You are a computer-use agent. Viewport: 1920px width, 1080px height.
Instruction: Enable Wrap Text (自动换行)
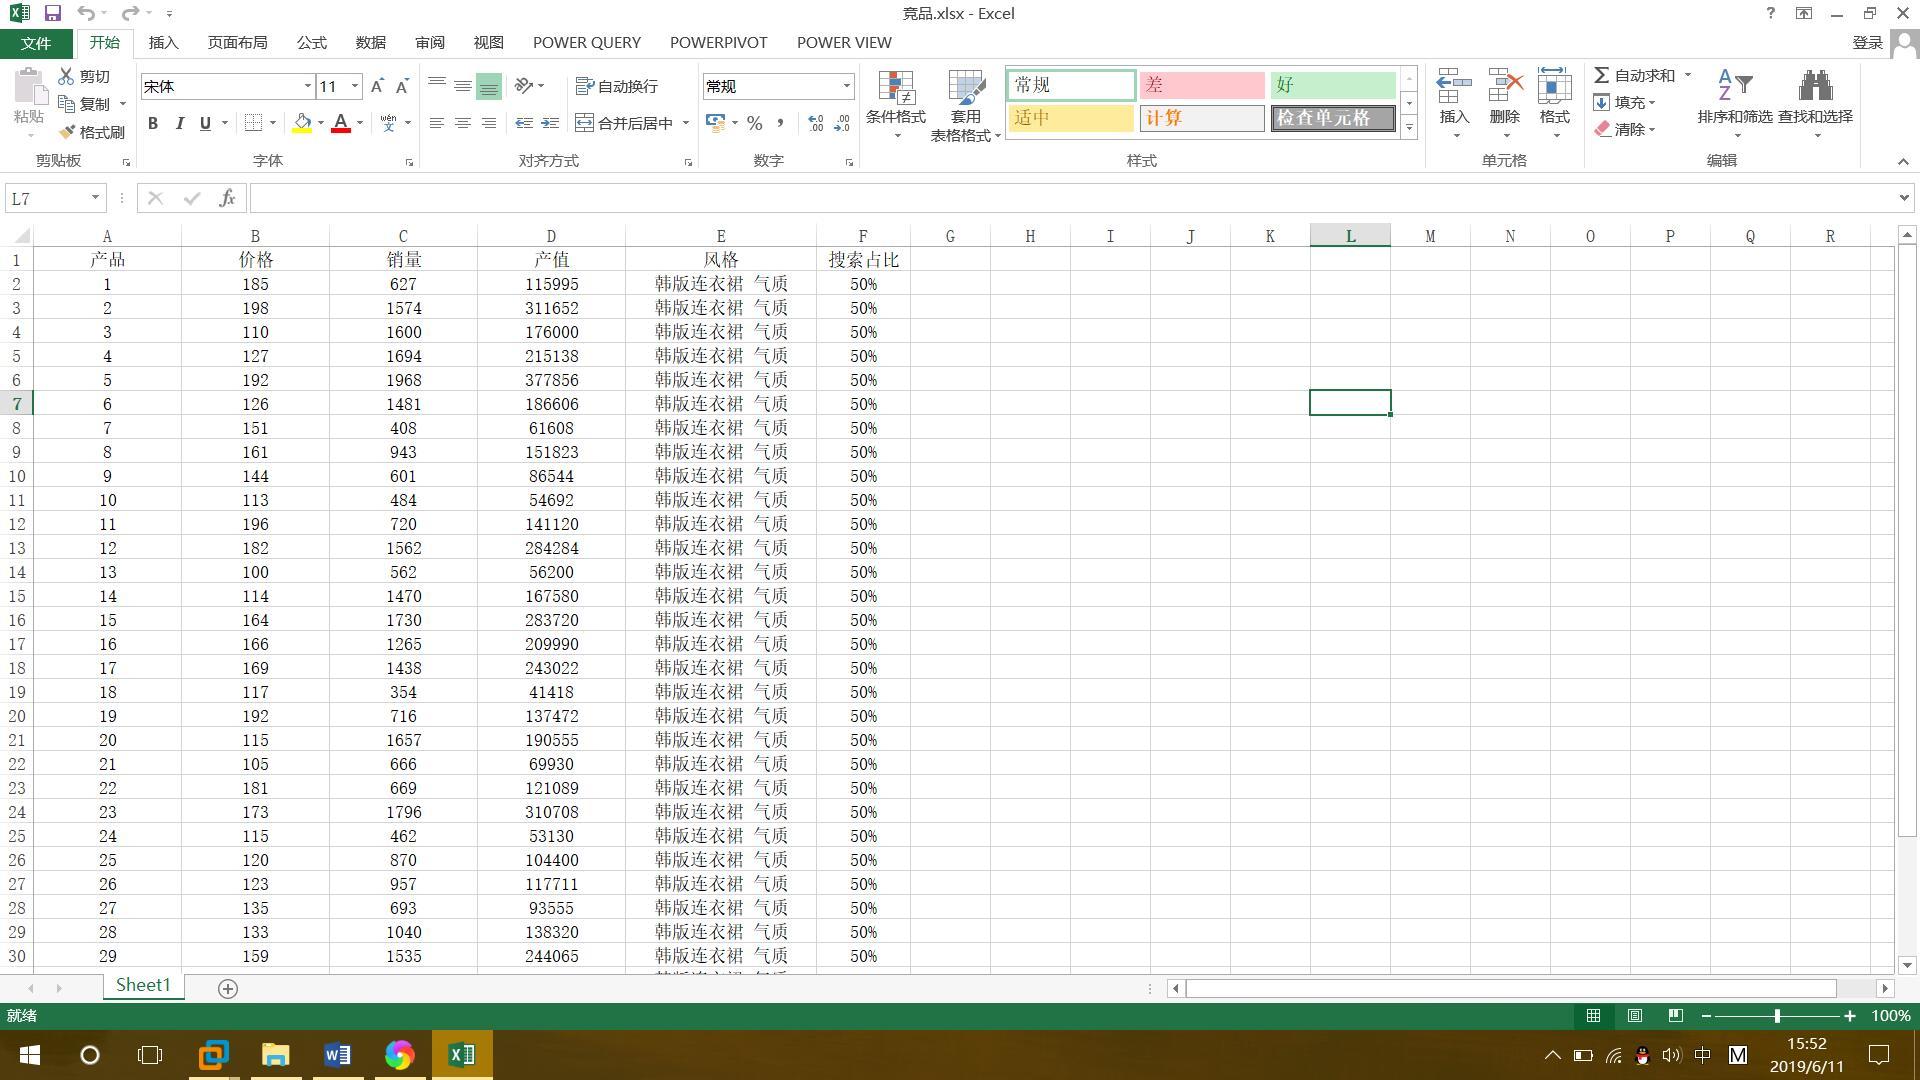pyautogui.click(x=617, y=87)
